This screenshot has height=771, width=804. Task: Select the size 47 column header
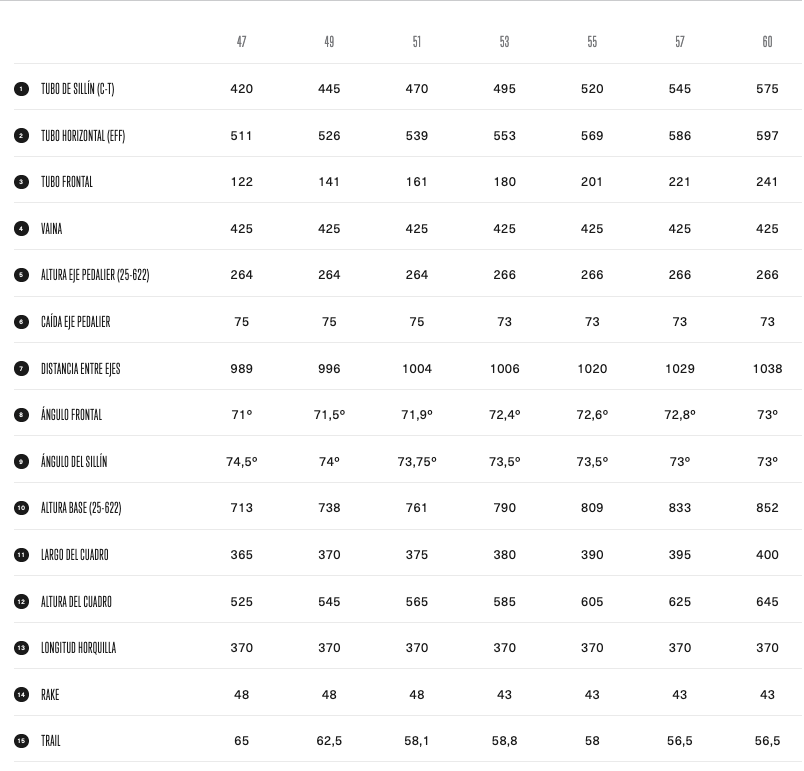[x=241, y=42]
